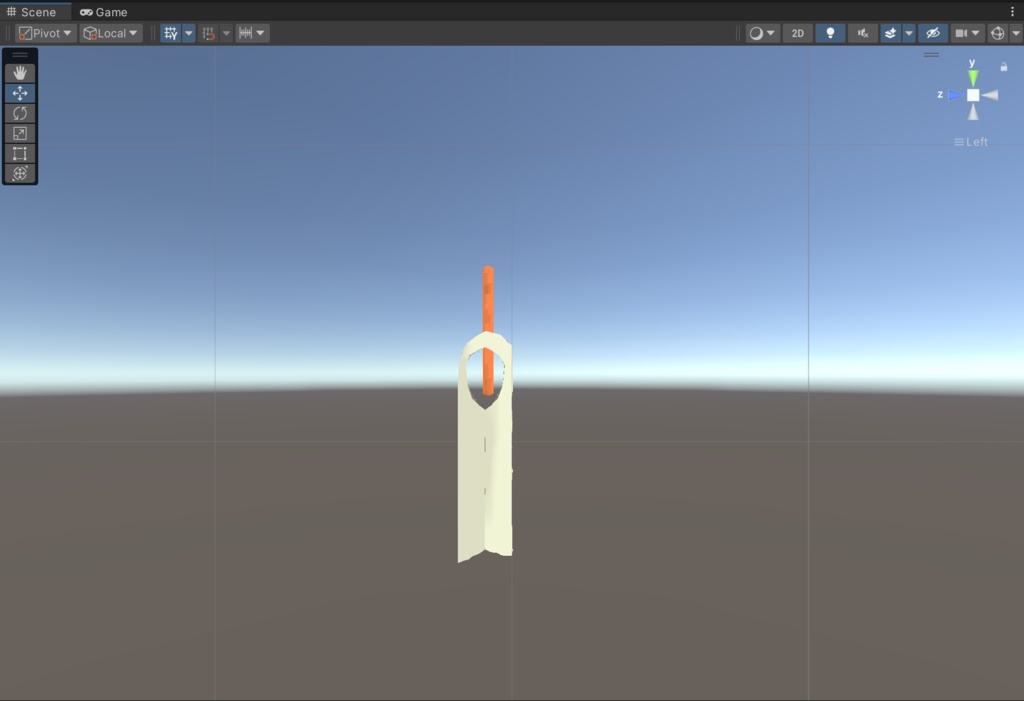
Task: Toggle scene lighting lightbulb
Action: [x=830, y=33]
